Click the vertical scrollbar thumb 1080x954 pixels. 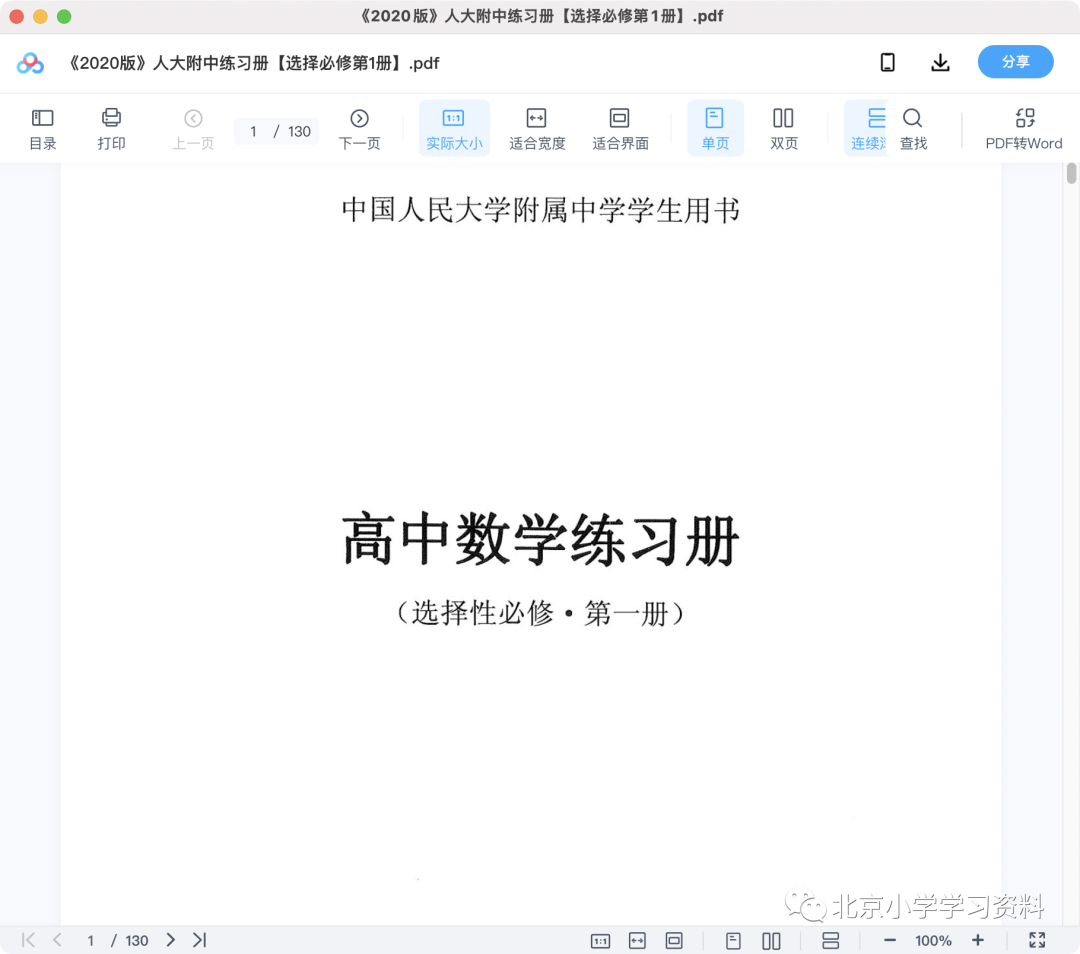coord(1071,173)
